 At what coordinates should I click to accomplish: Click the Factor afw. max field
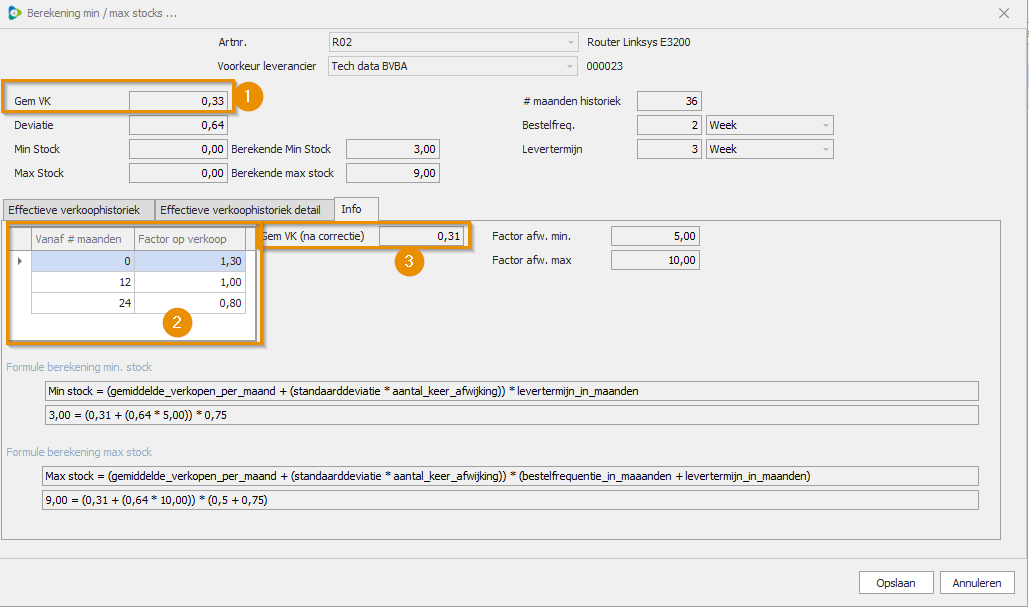654,261
